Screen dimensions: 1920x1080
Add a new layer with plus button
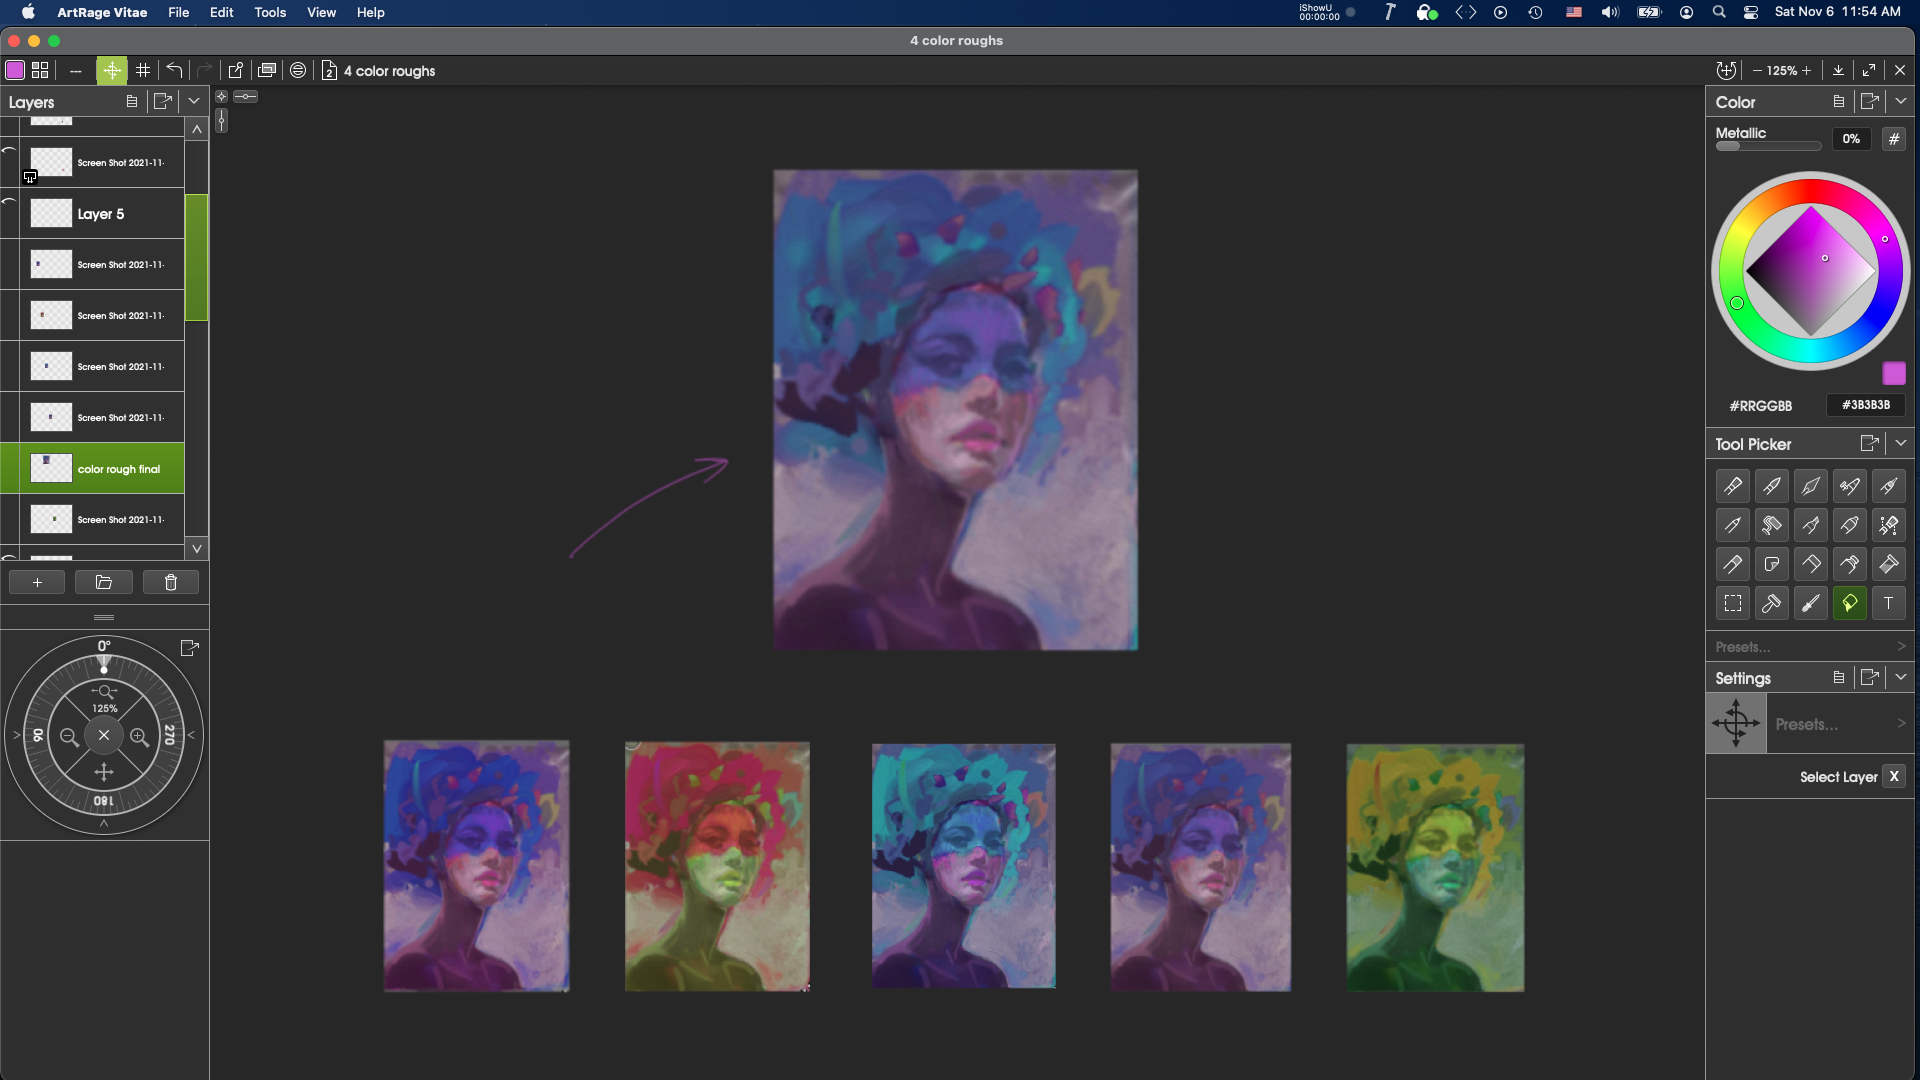point(37,583)
